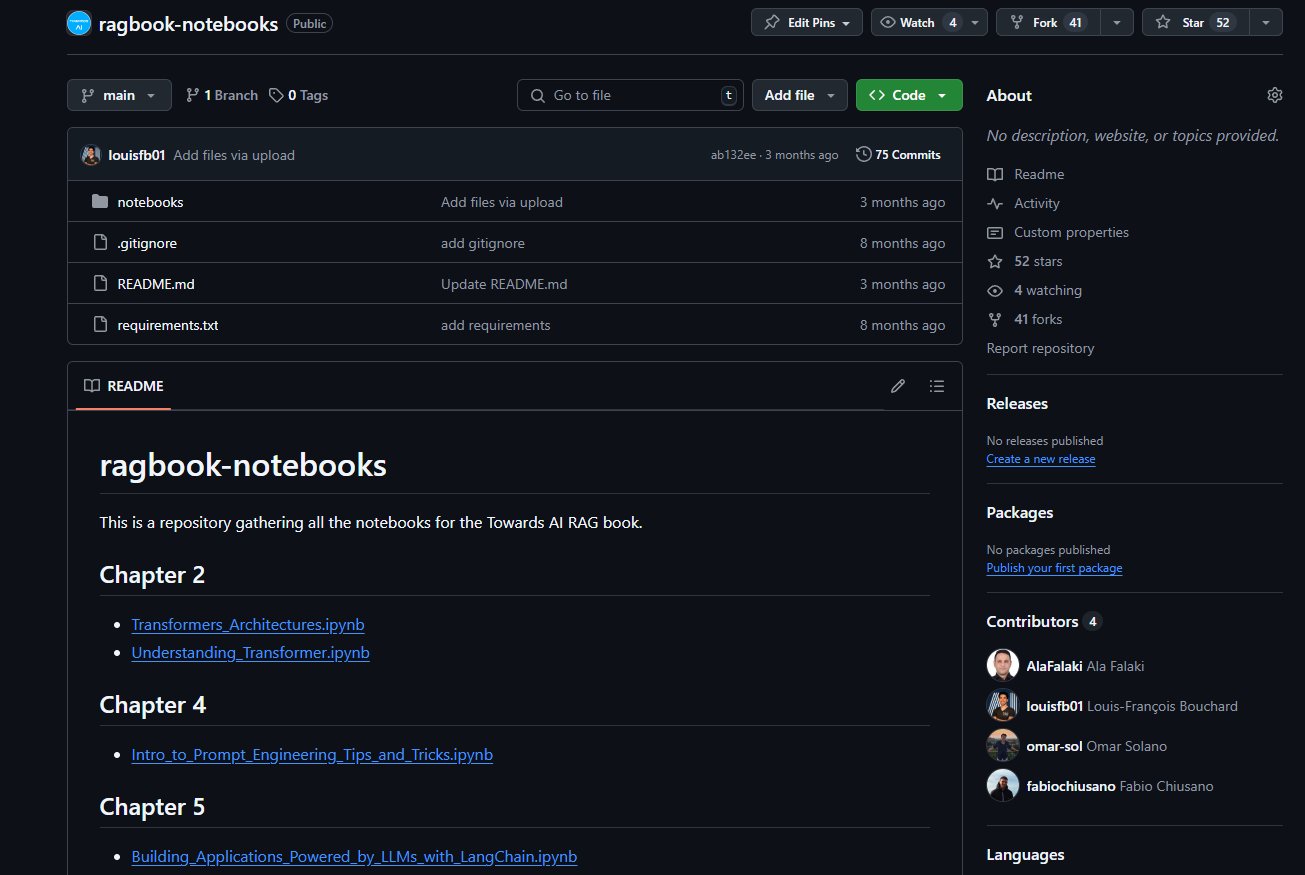Click the About settings gear icon
Image resolution: width=1305 pixels, height=875 pixels.
pyautogui.click(x=1274, y=95)
